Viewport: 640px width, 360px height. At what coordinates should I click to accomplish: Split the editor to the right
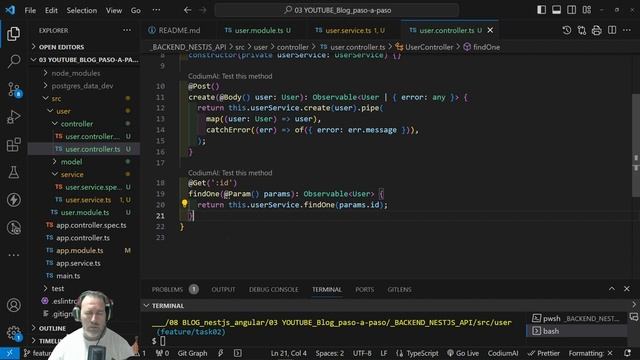612,30
